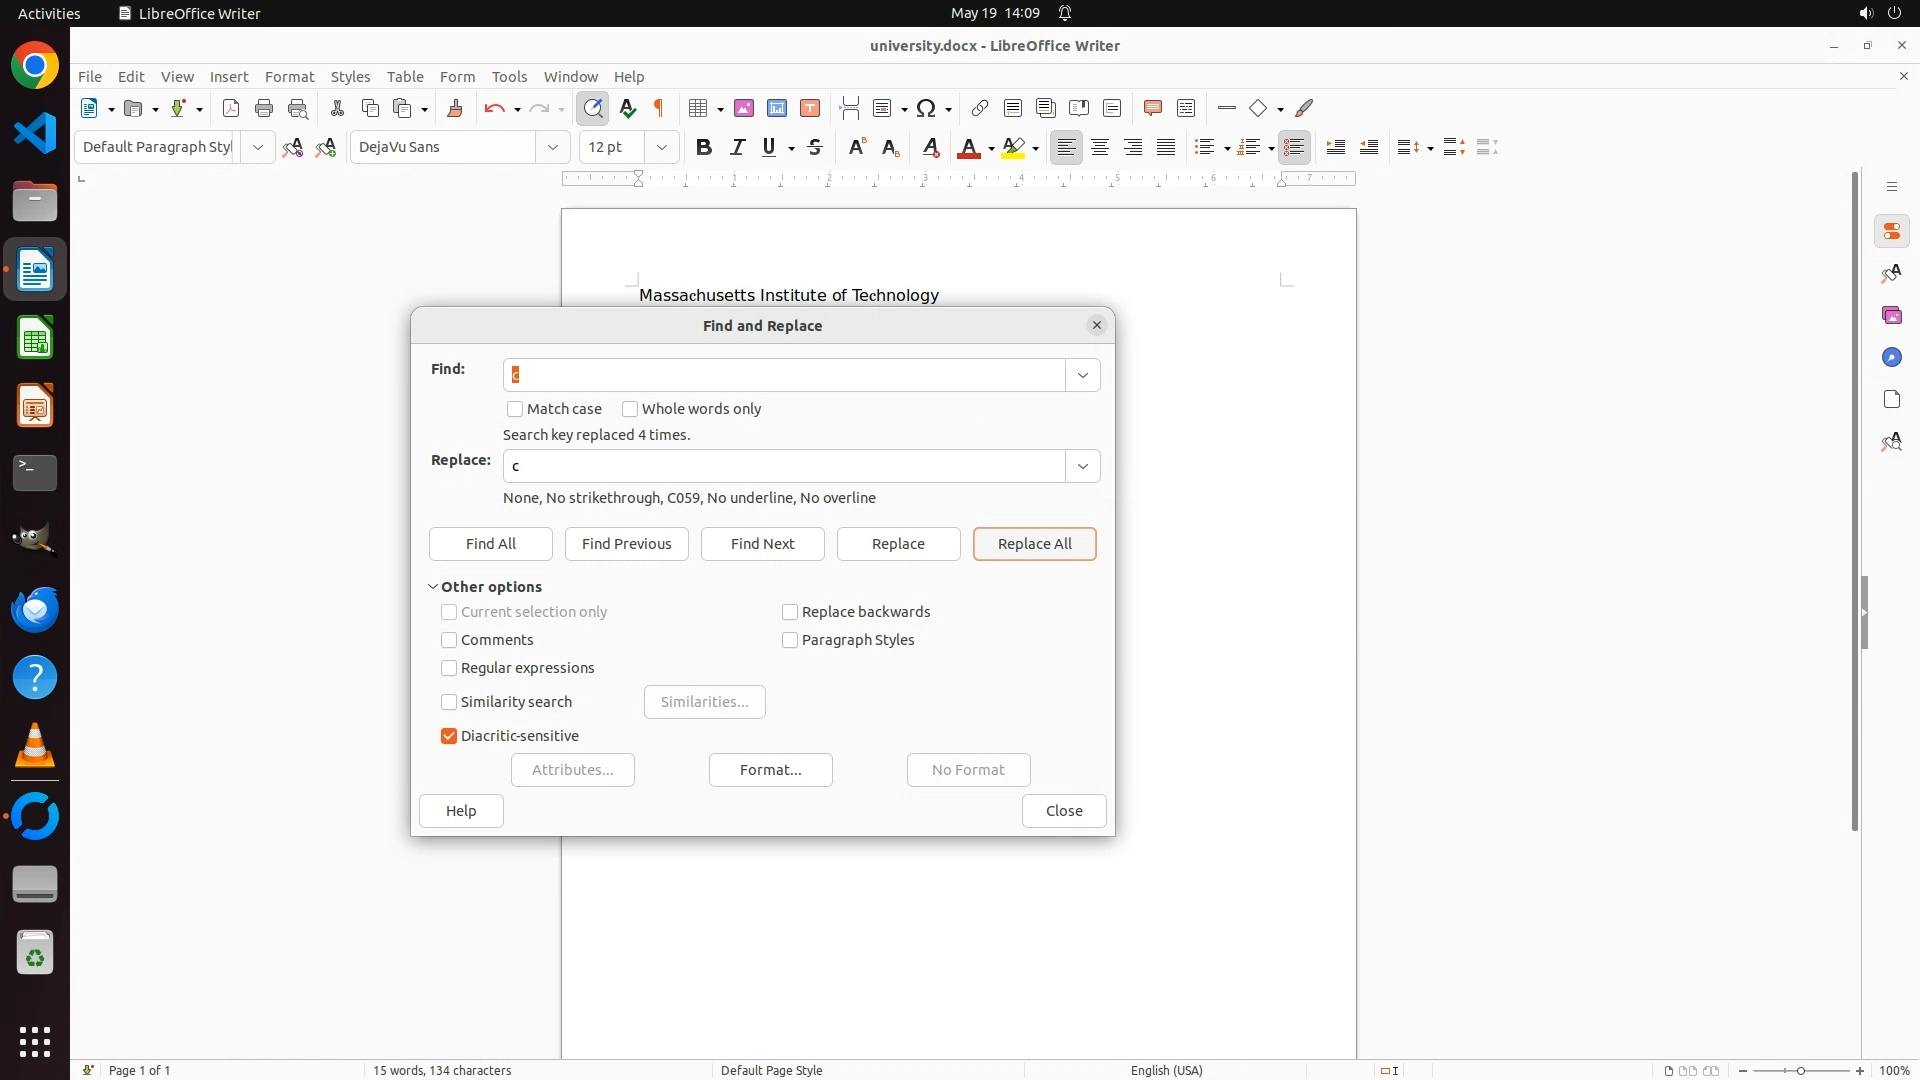Click the Format... button in dialog

(x=770, y=770)
